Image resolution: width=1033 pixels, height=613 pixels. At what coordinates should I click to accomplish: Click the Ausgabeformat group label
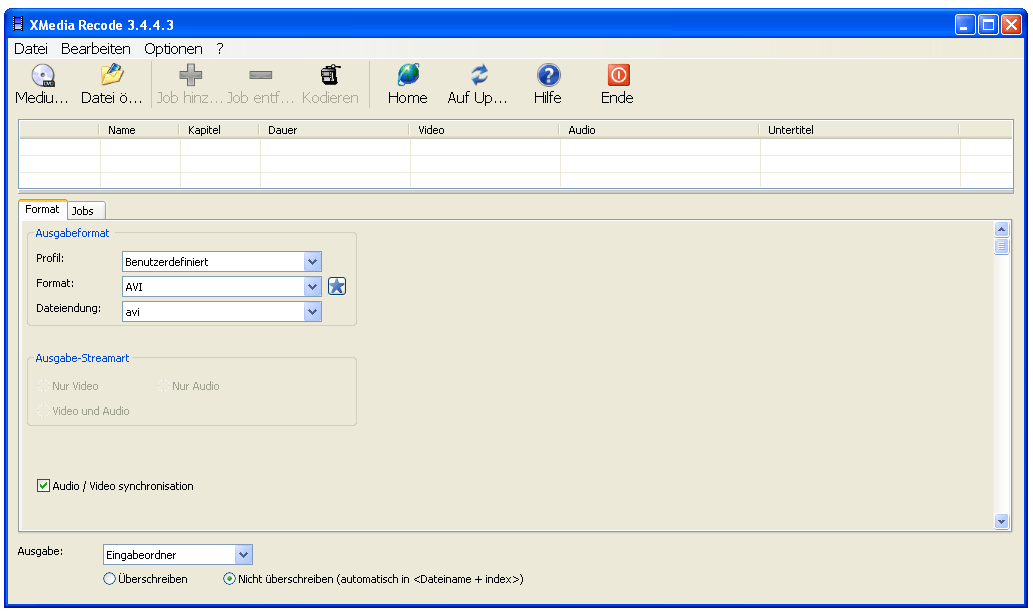click(x=72, y=233)
